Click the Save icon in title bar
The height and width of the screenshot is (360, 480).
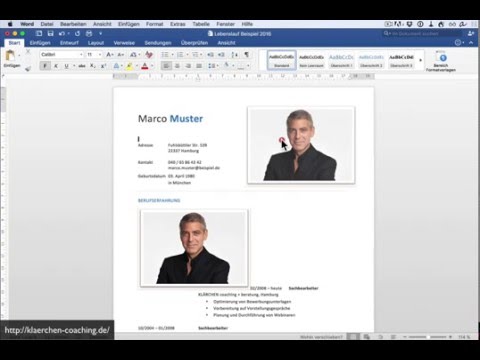pos(50,33)
